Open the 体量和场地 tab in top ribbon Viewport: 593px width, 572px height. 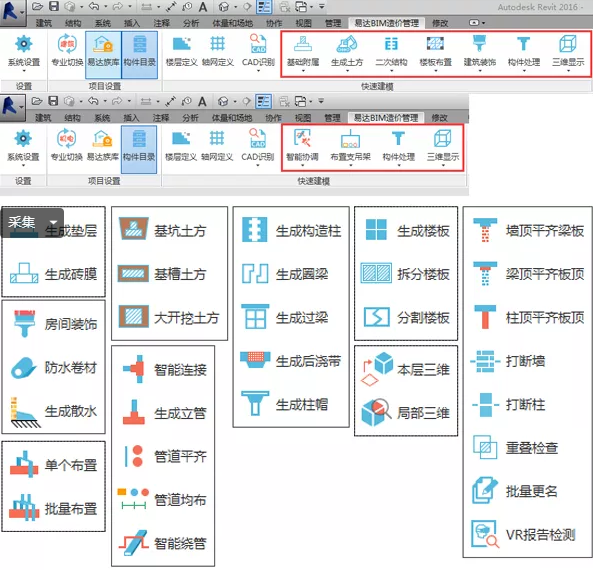tap(233, 23)
